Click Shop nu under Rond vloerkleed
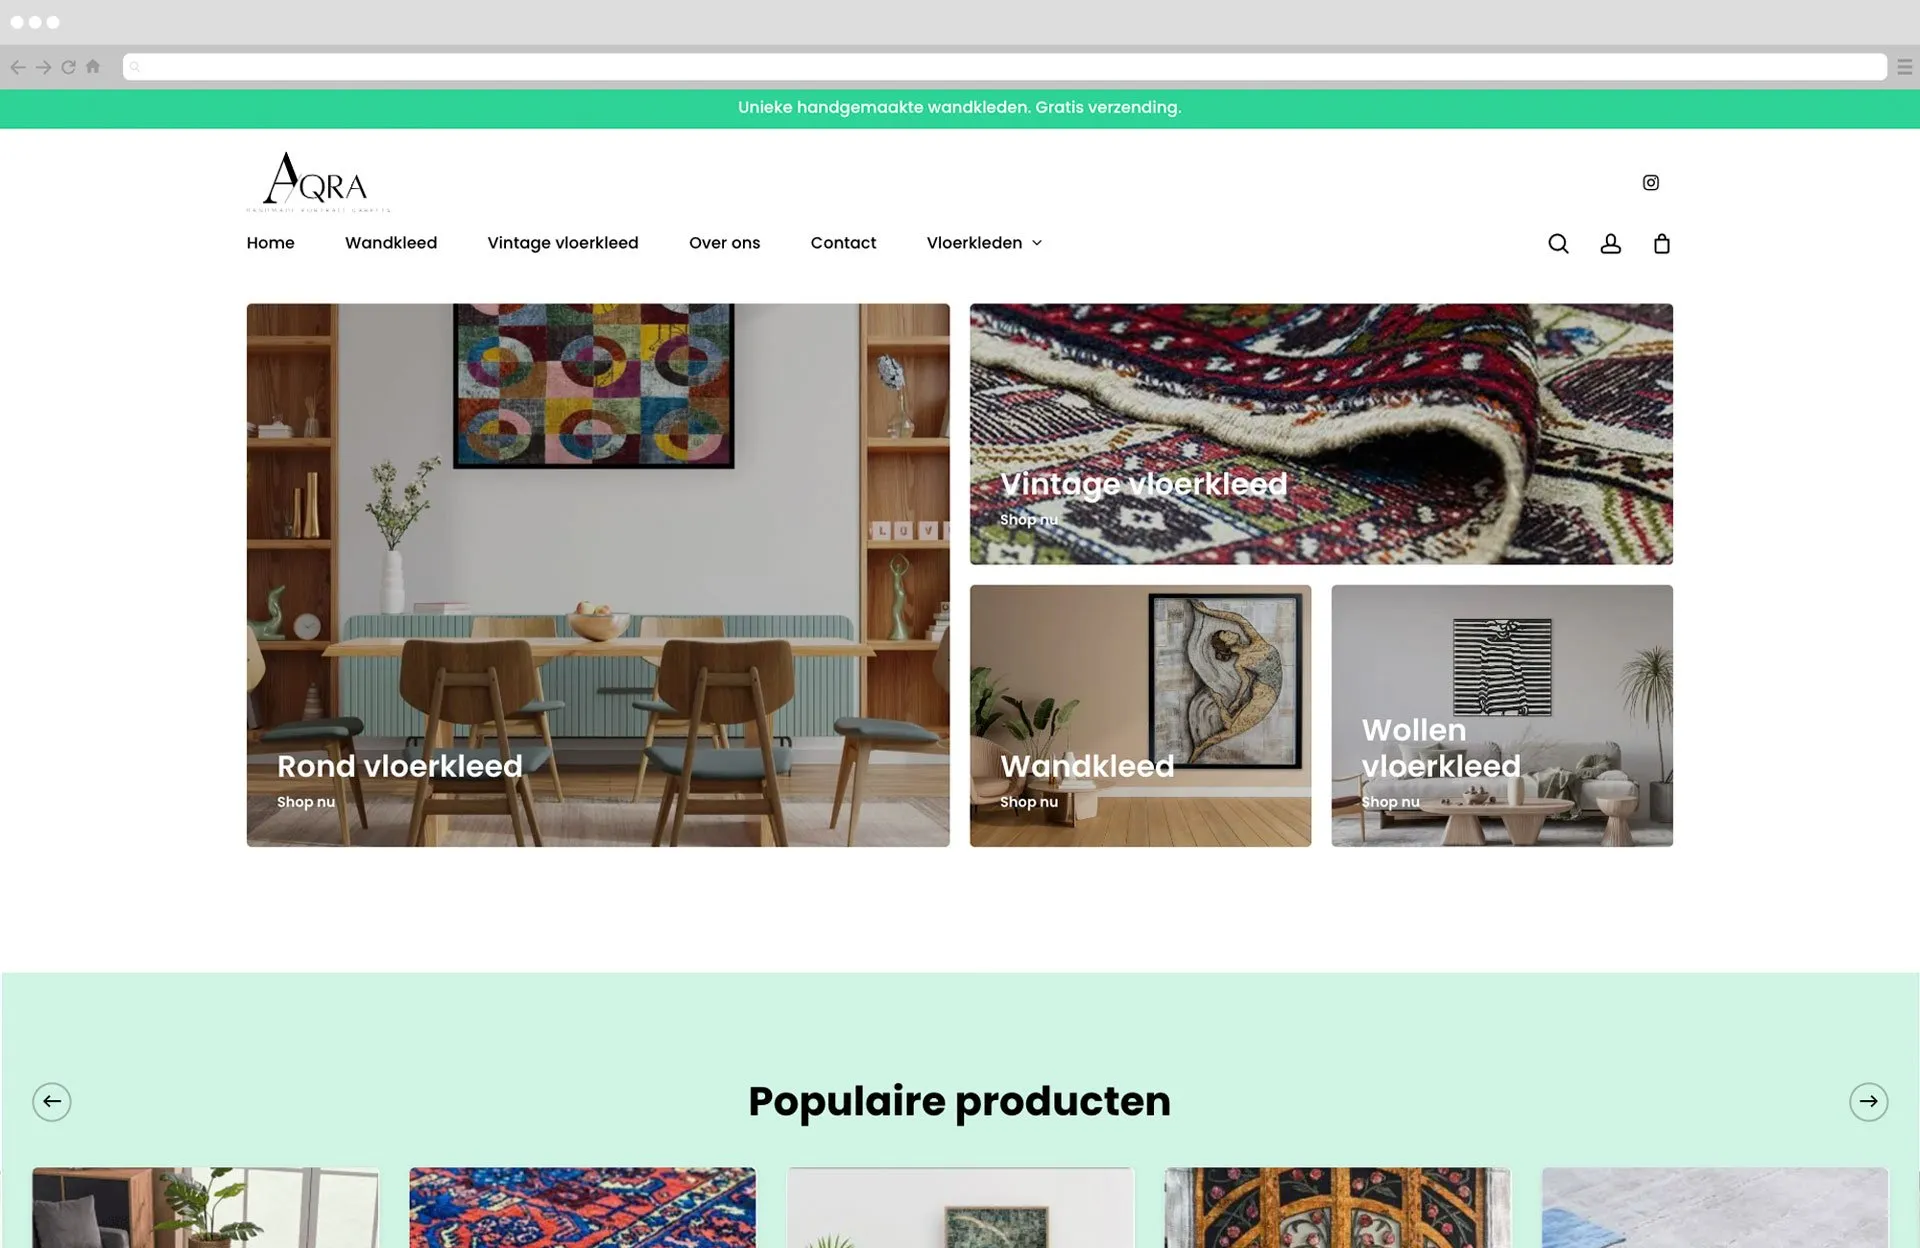 tap(306, 802)
